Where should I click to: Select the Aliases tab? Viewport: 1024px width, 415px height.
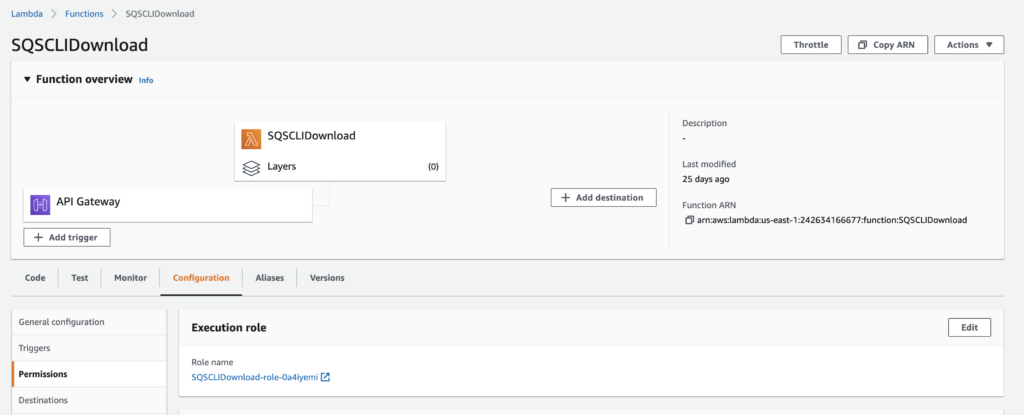(x=269, y=278)
